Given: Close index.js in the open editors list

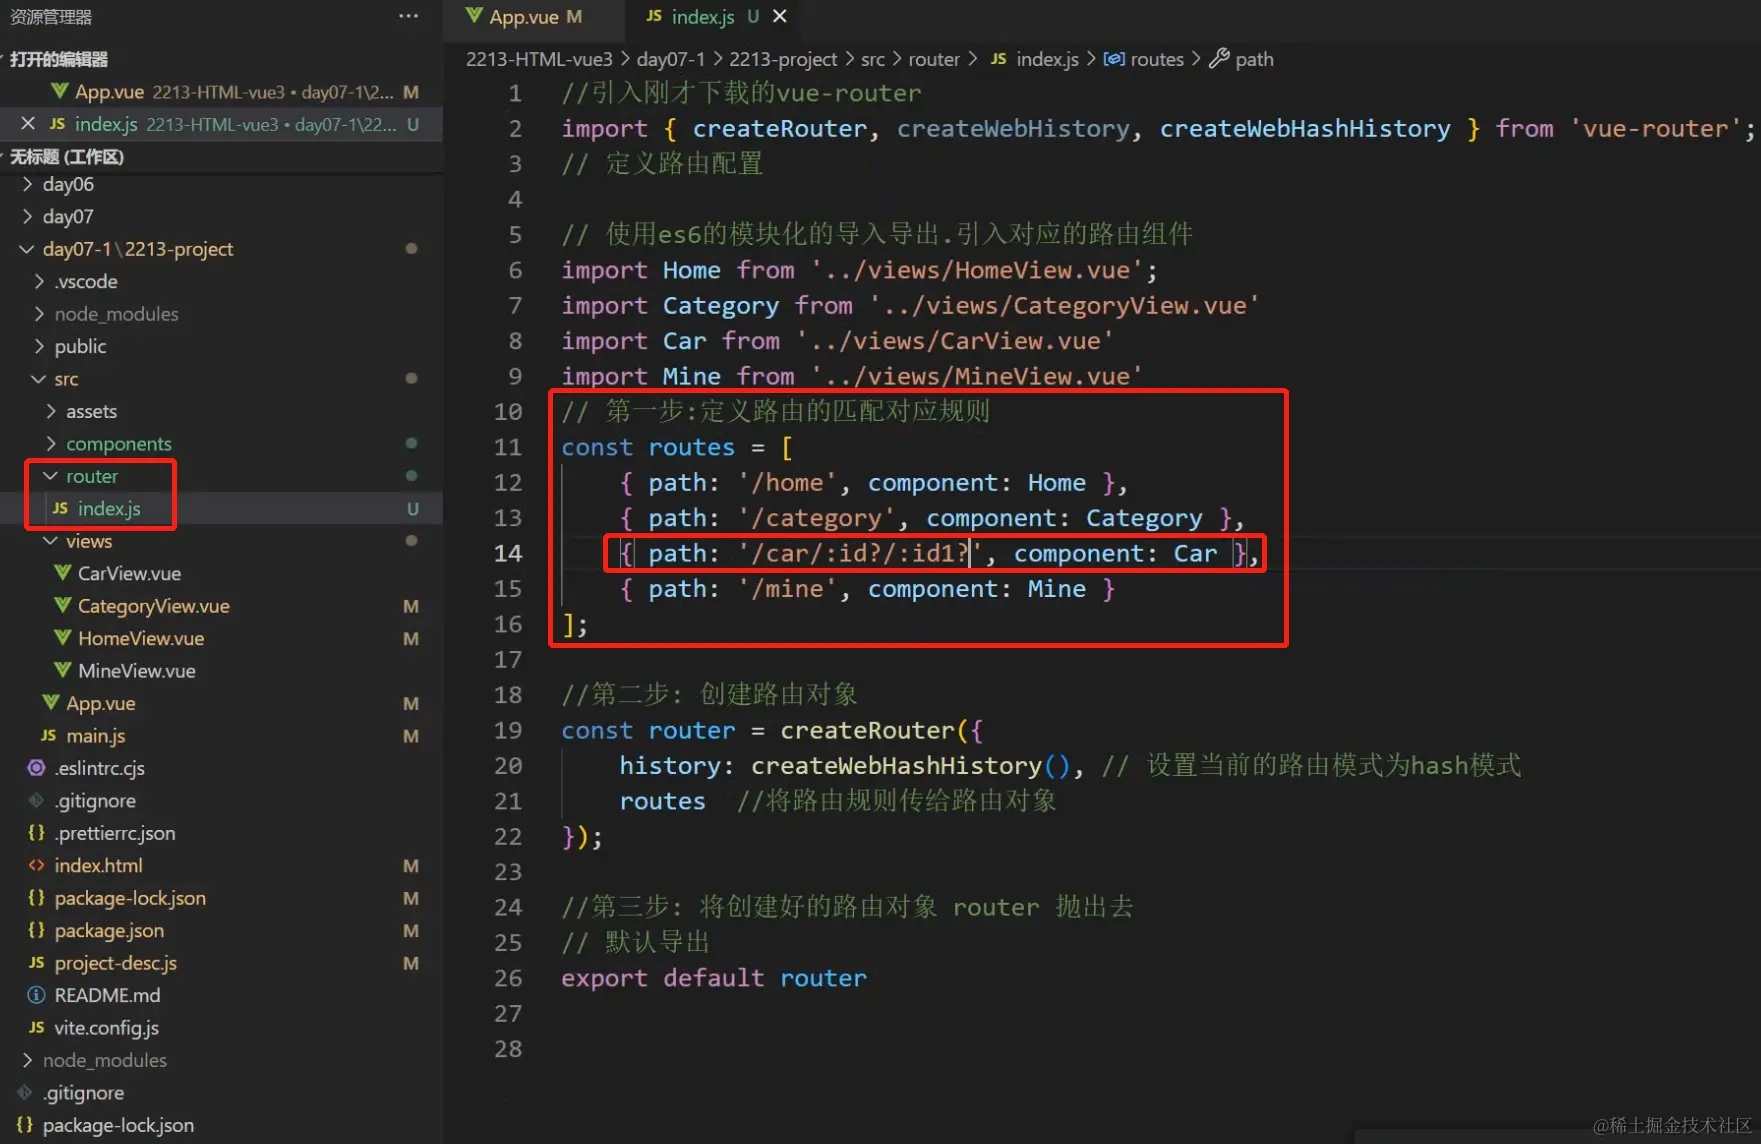Looking at the screenshot, I should [x=28, y=124].
